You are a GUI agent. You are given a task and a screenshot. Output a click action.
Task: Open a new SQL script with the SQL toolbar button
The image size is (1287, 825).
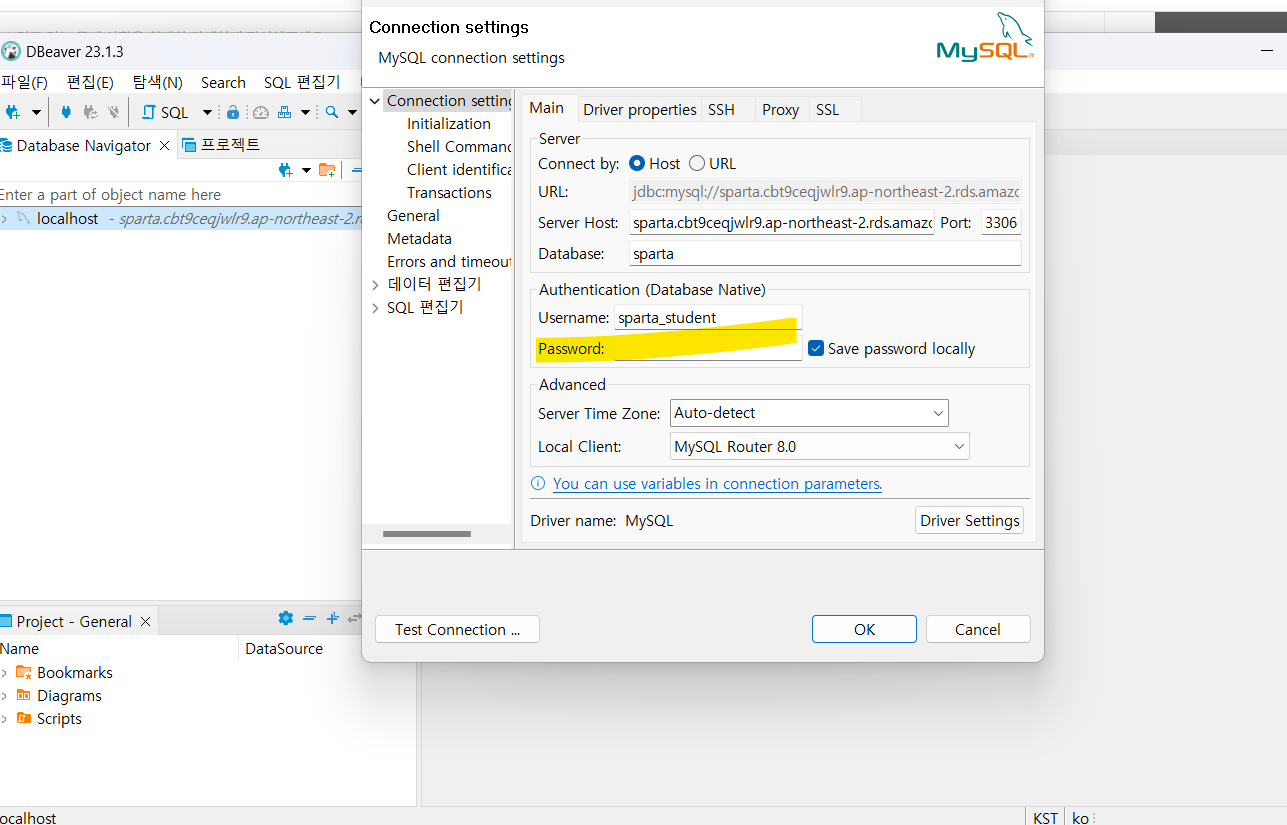[x=165, y=112]
